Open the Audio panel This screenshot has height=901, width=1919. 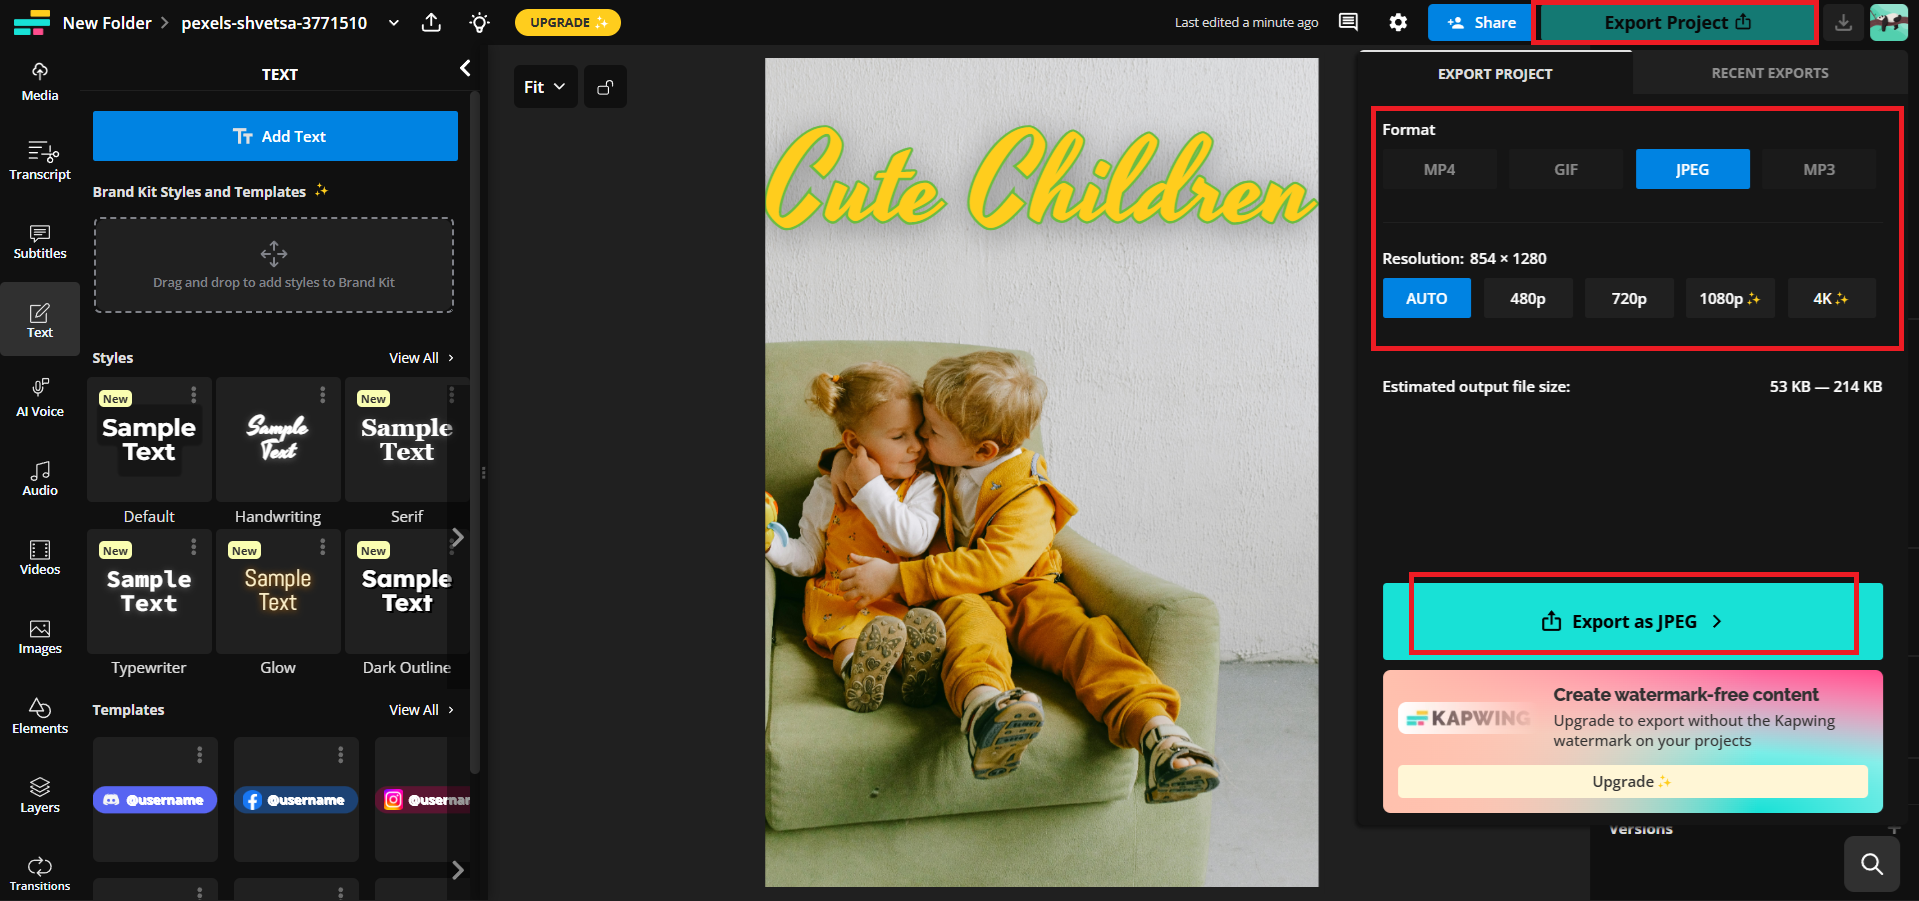click(x=39, y=476)
